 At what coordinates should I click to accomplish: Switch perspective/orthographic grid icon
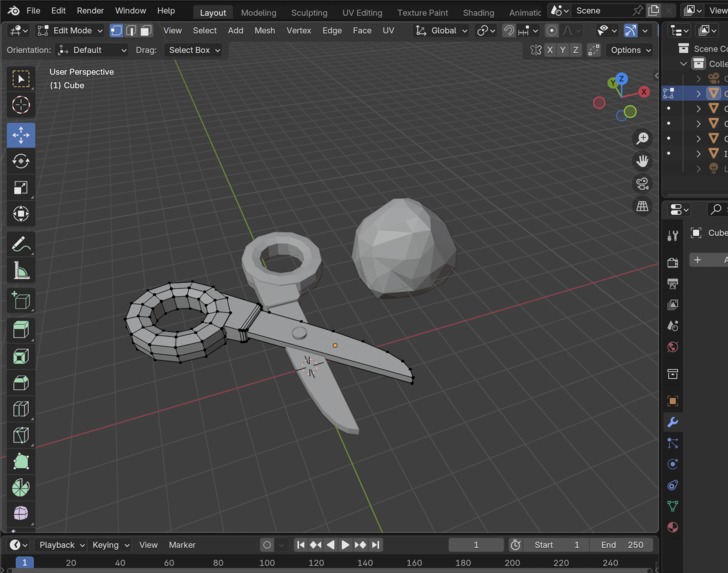tap(643, 206)
